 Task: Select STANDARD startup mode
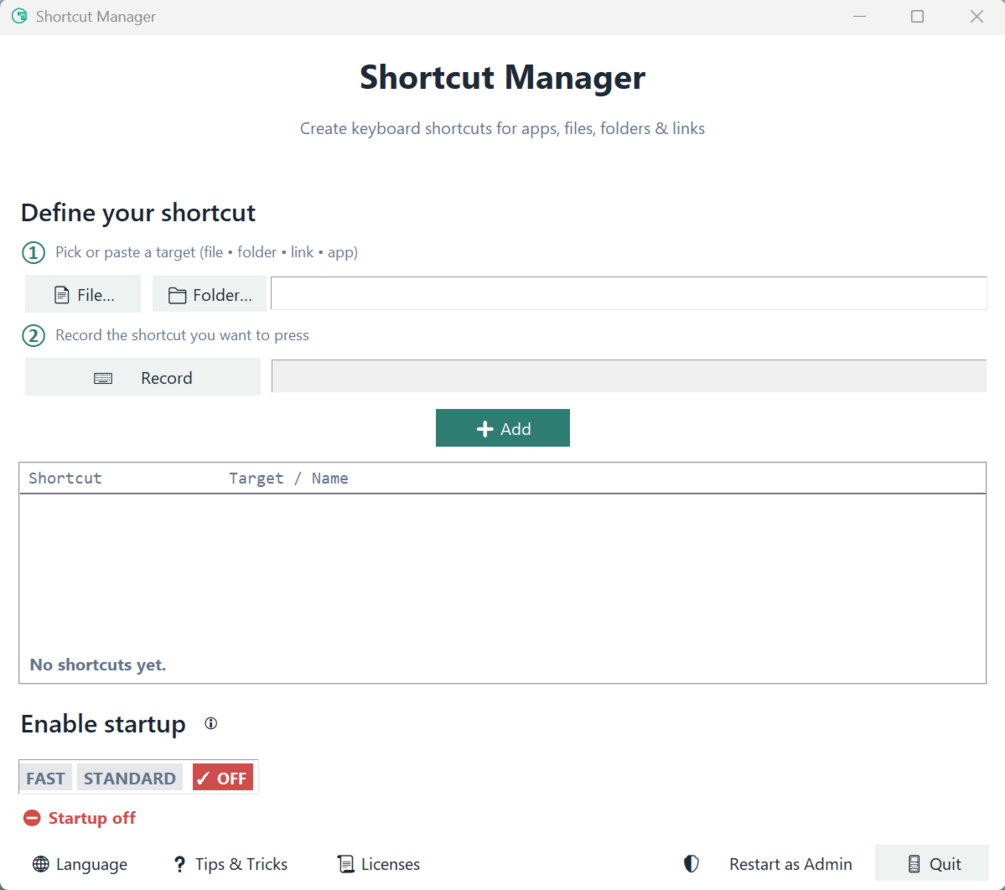(129, 778)
